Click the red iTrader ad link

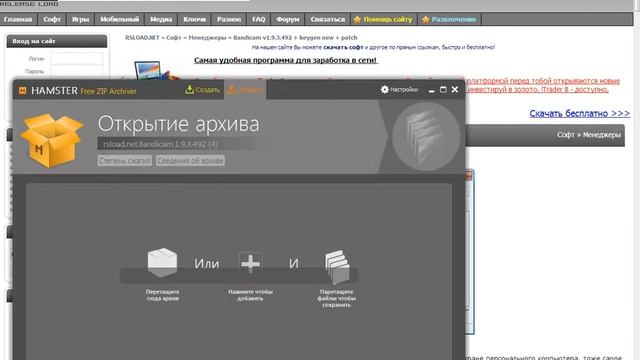pos(543,85)
